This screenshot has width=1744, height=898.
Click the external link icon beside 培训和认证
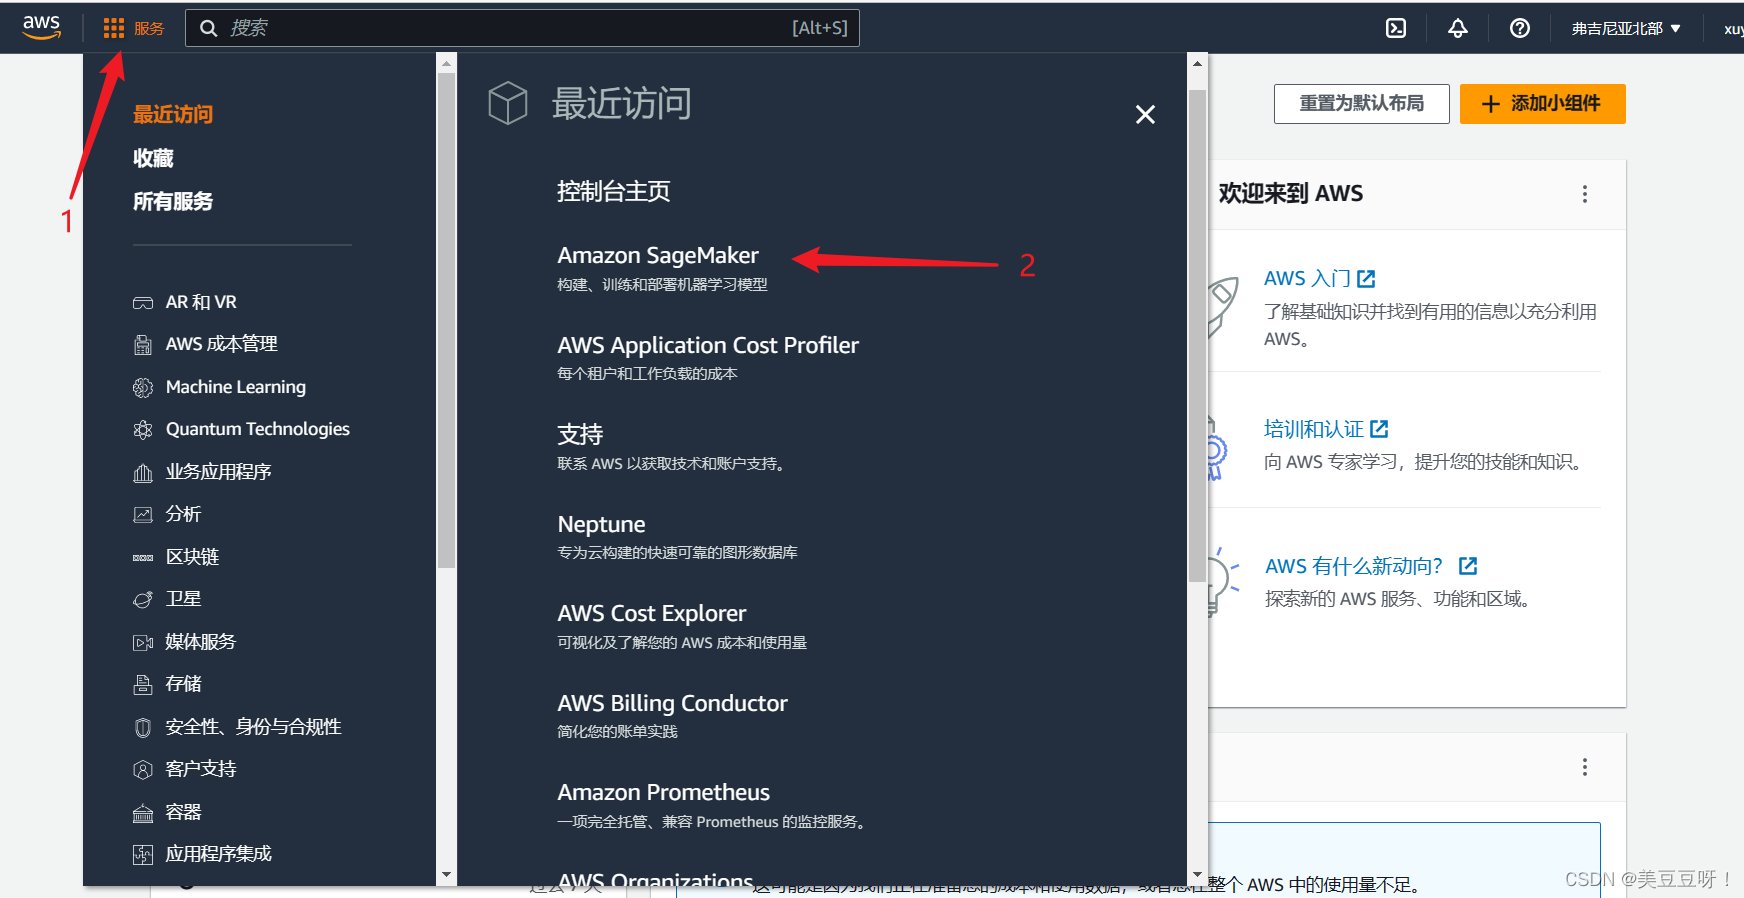tap(1379, 429)
